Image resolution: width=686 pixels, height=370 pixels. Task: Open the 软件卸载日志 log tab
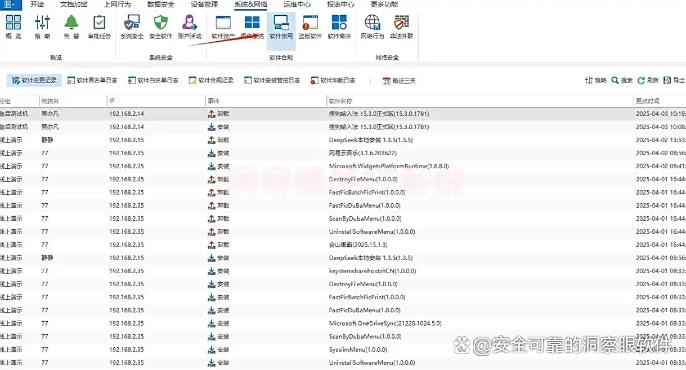(x=333, y=80)
